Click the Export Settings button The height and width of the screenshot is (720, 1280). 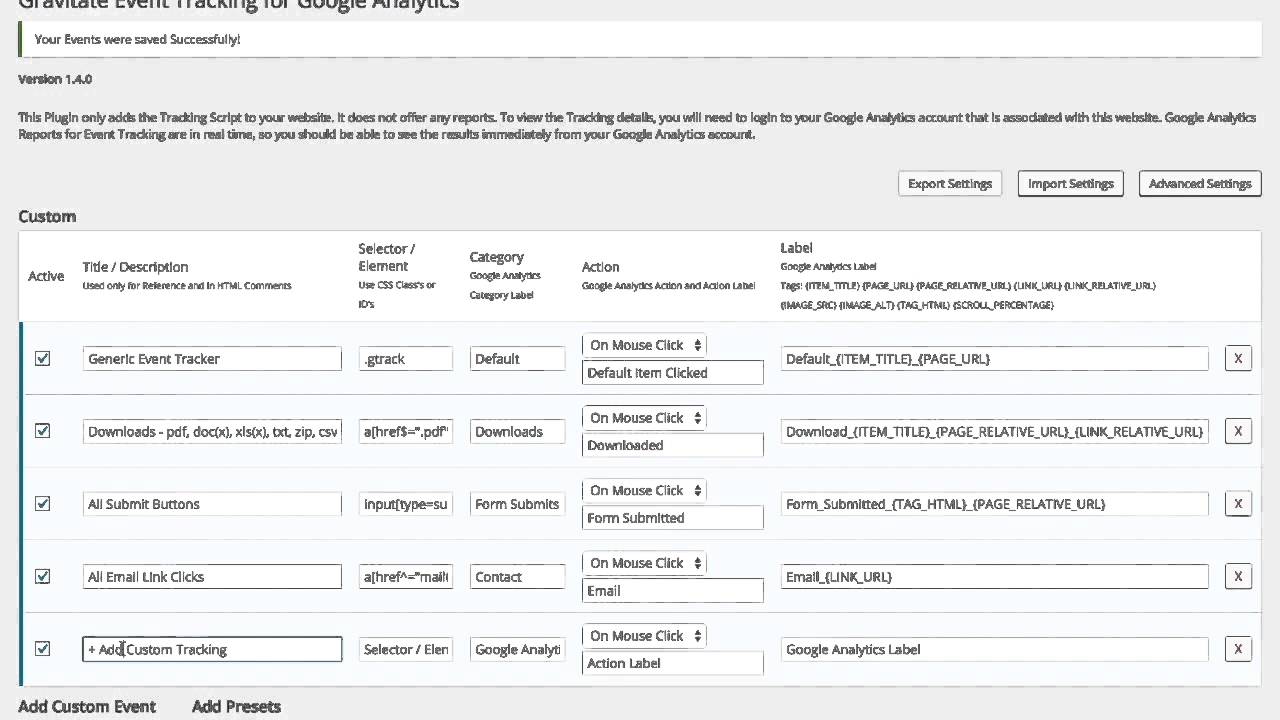[949, 184]
